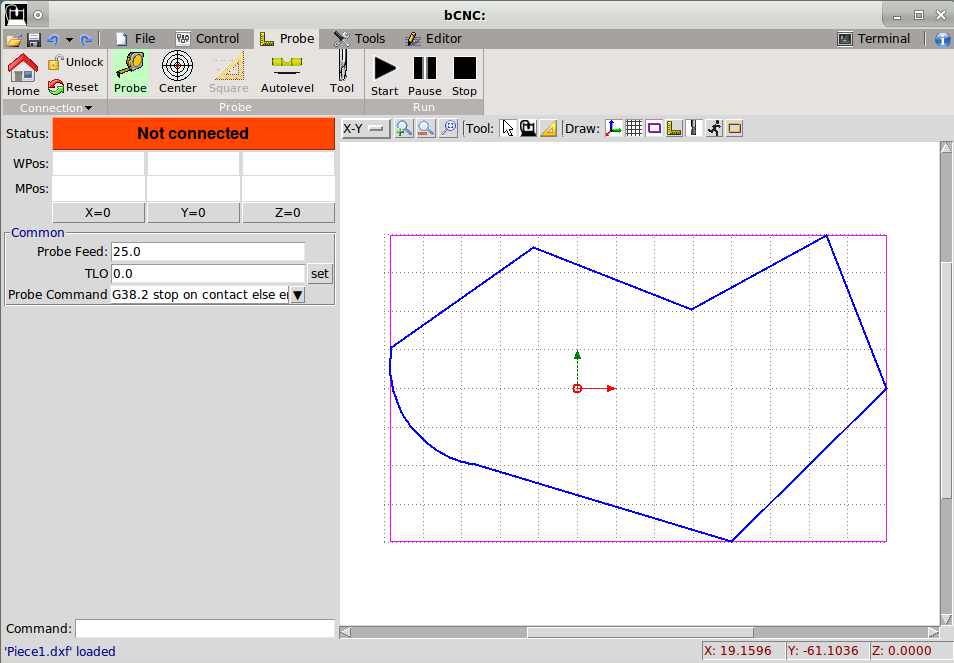Activate the Ruler triangle tool
The height and width of the screenshot is (663, 954).
549,128
